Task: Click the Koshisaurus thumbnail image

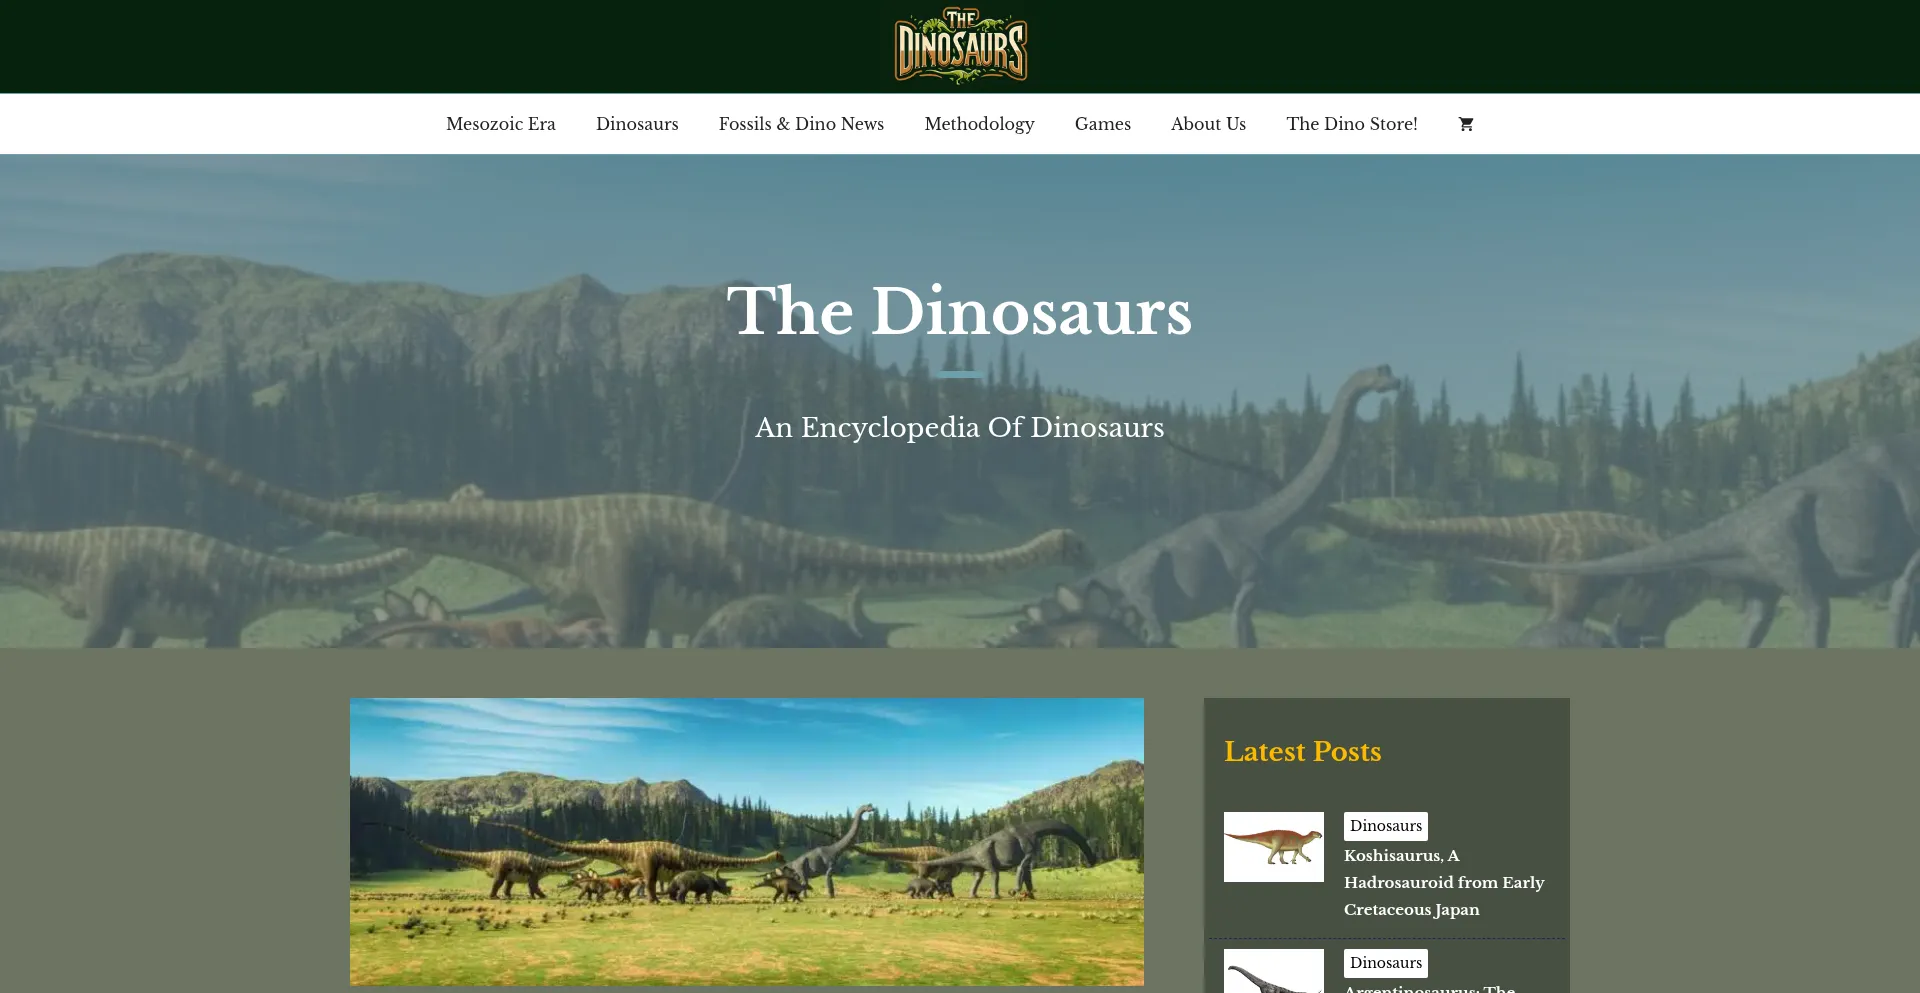Action: coord(1273,847)
